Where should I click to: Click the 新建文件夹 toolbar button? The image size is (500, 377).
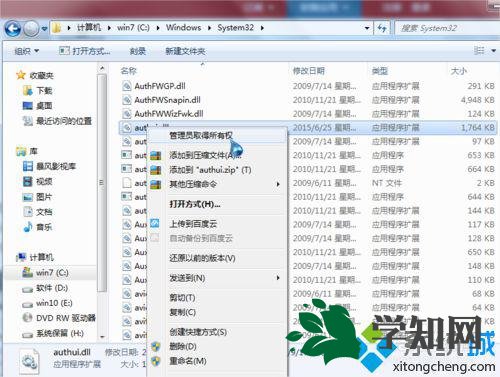(185, 51)
